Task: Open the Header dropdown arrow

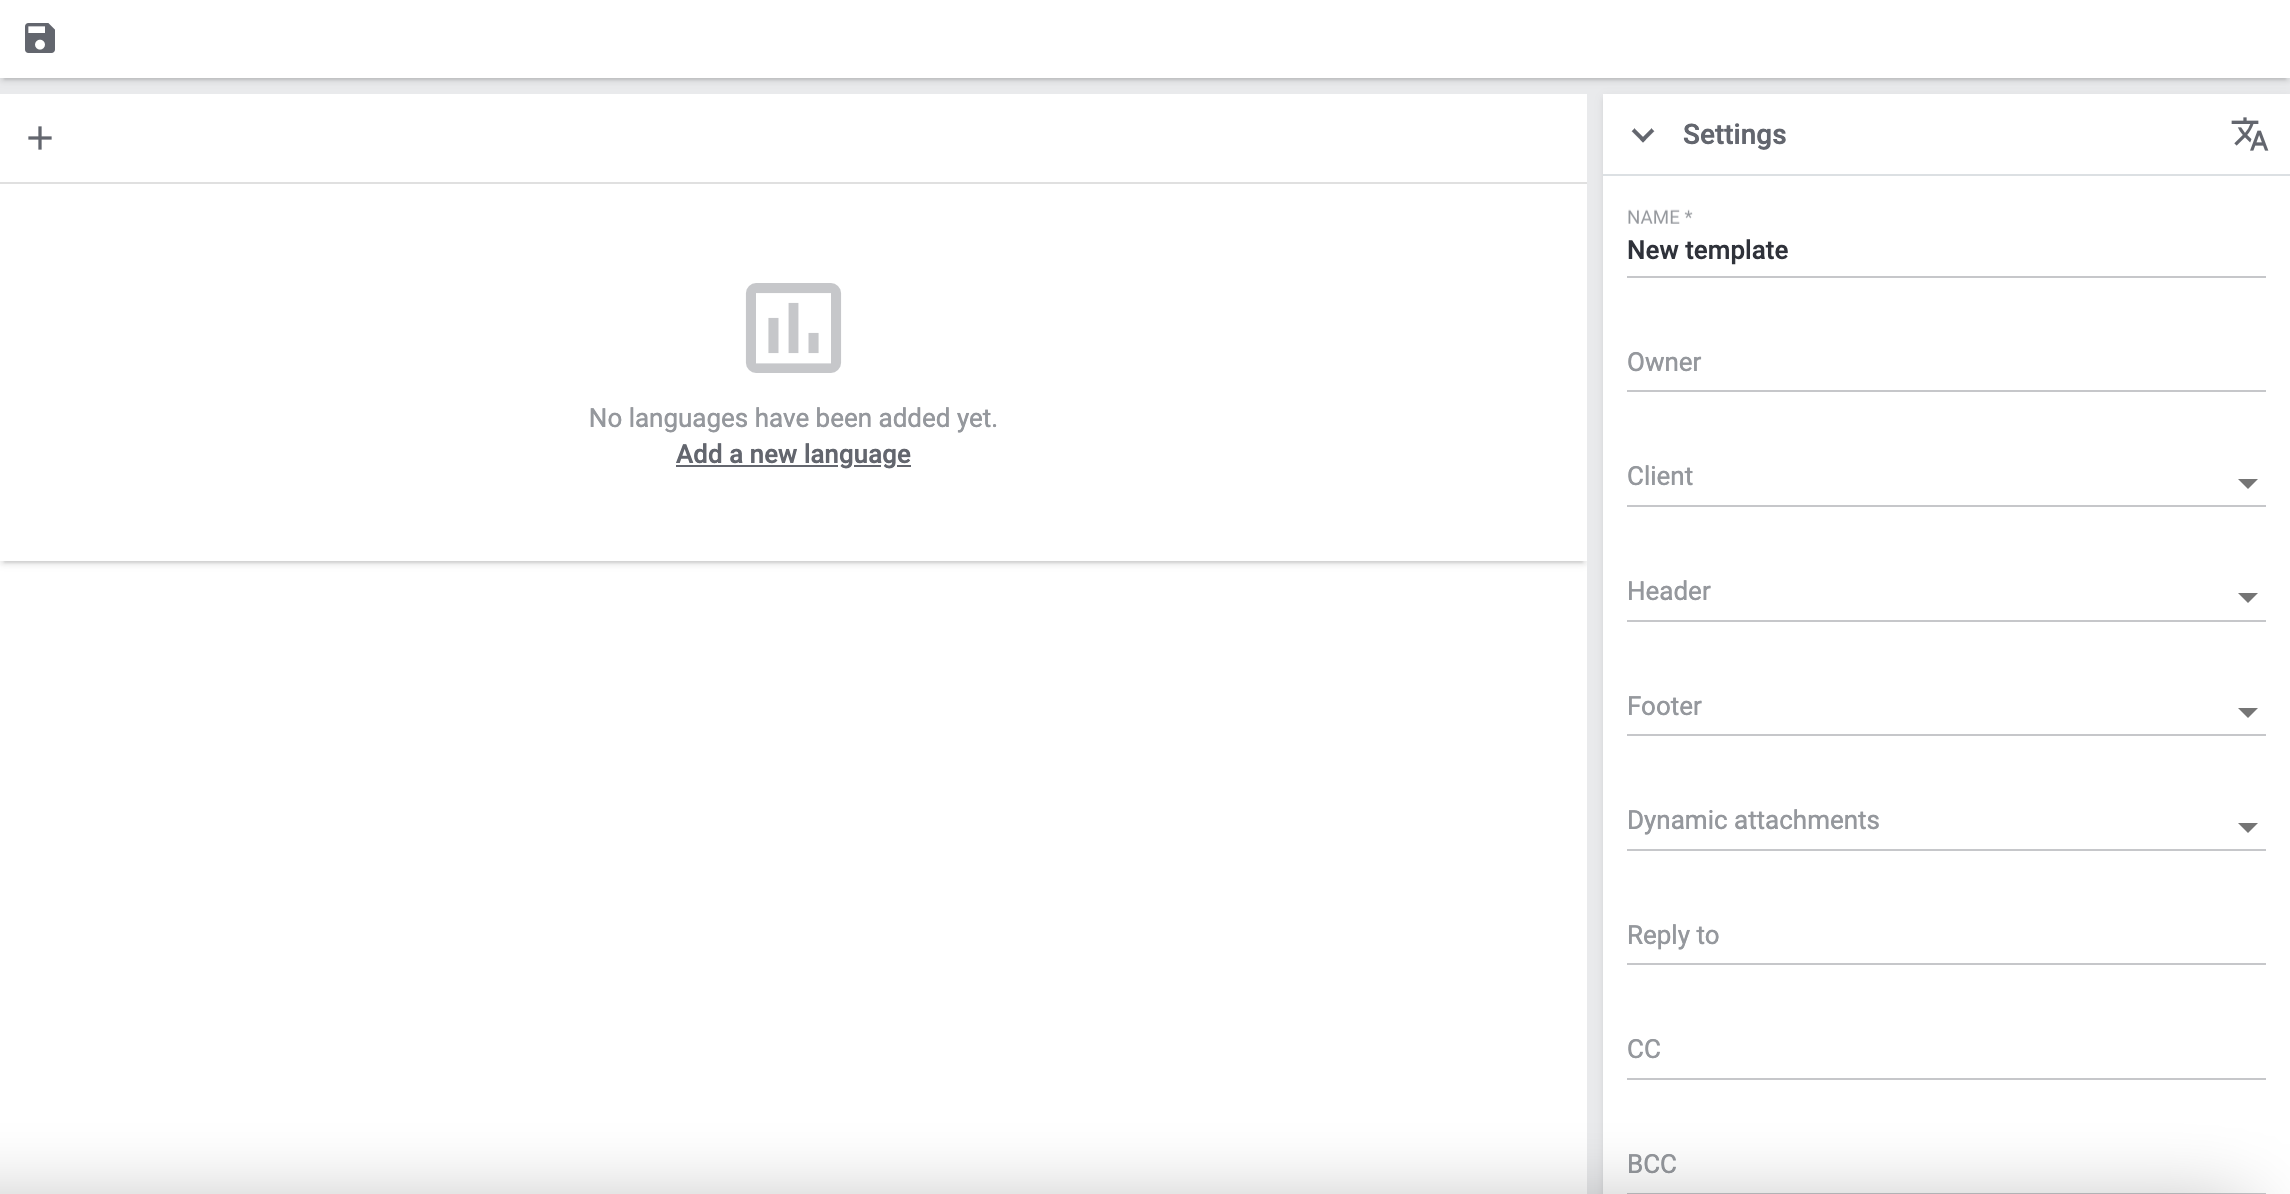Action: [x=2247, y=598]
